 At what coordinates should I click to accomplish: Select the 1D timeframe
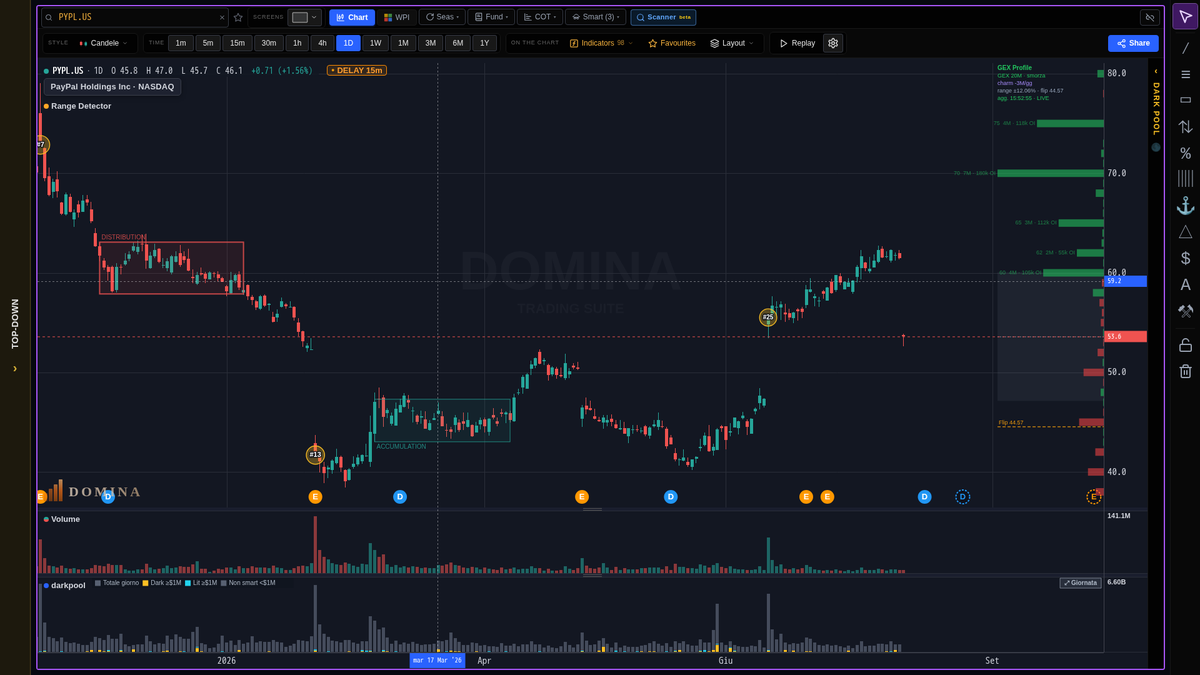(348, 43)
